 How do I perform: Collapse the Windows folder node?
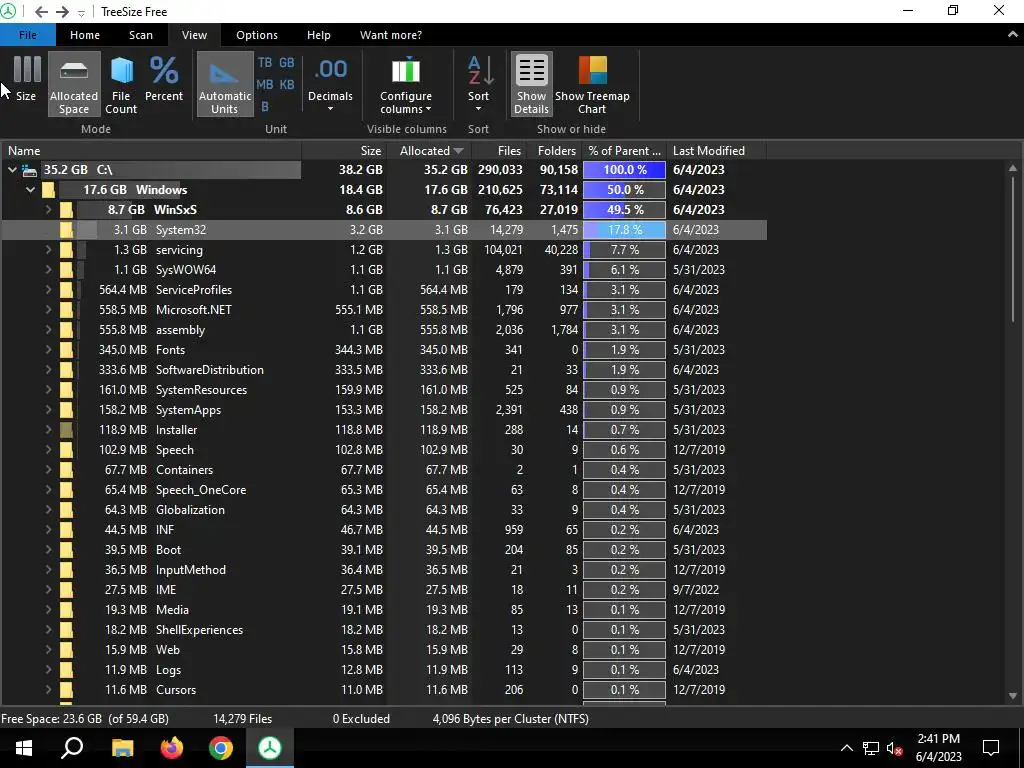coord(30,190)
